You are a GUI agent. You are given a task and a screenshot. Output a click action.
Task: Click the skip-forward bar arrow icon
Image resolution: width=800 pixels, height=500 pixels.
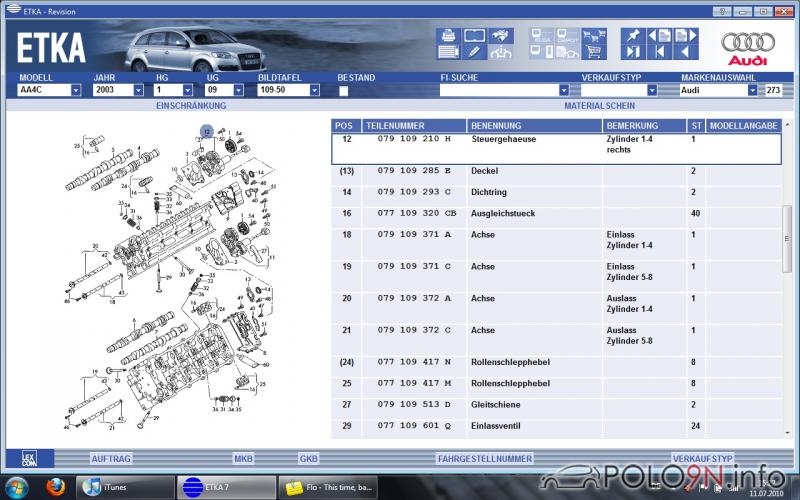point(633,52)
